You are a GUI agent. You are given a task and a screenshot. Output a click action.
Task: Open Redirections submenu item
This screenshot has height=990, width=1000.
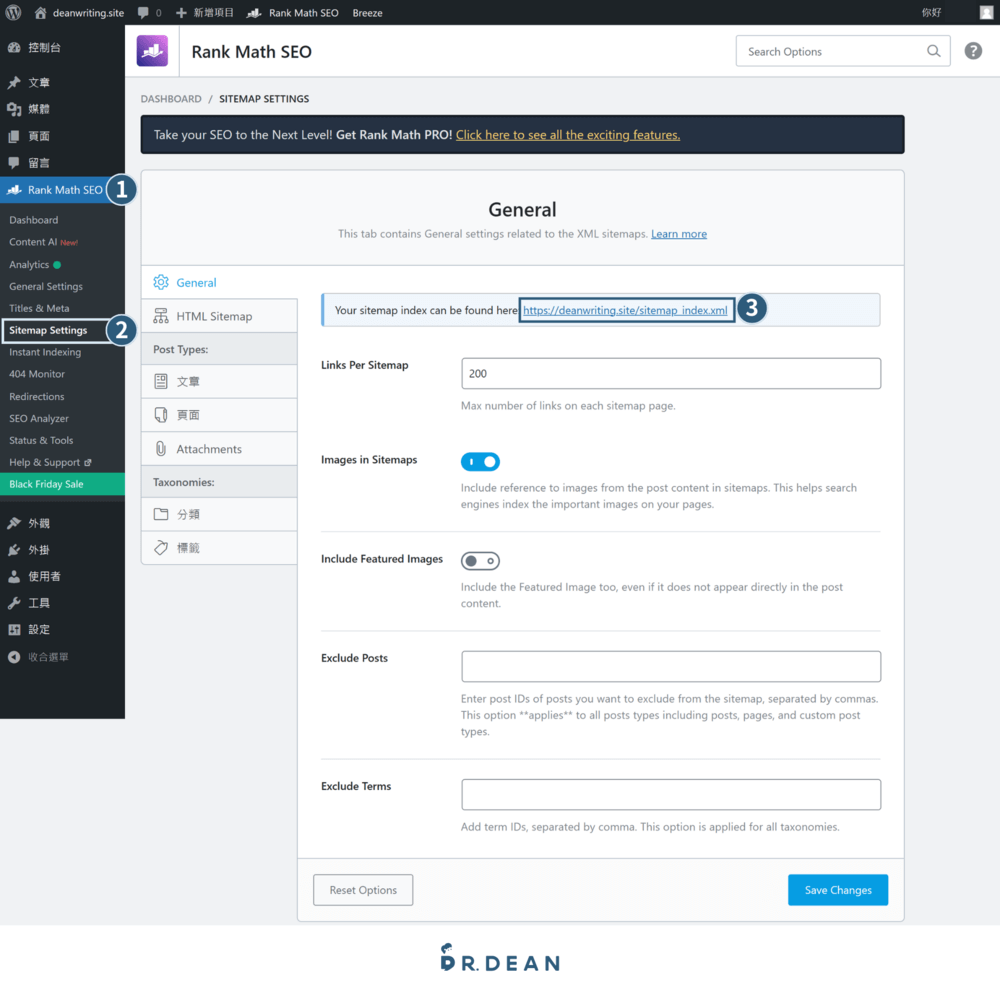tap(37, 397)
